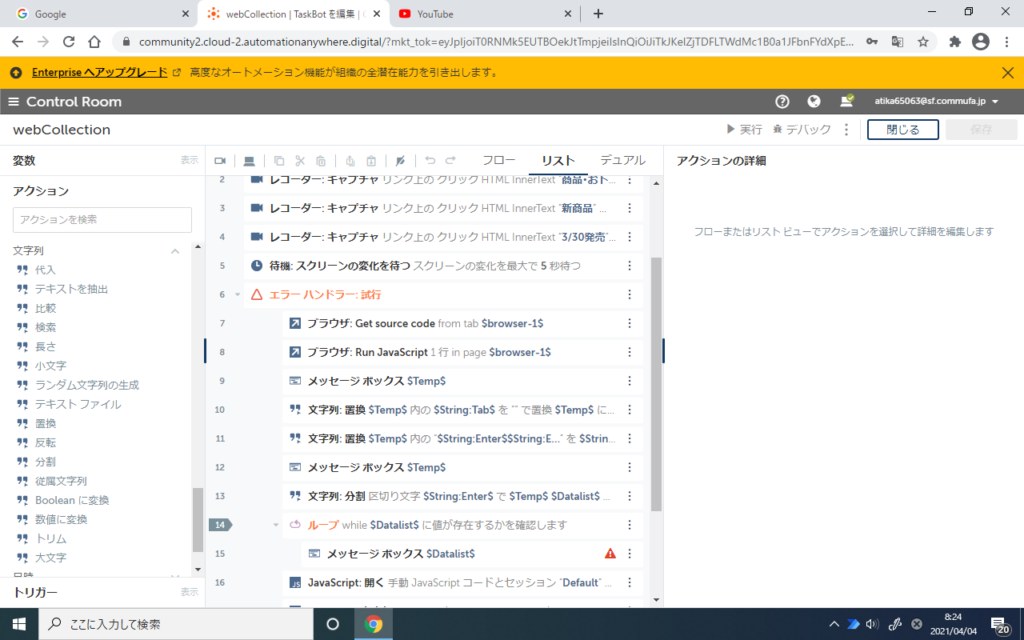Switch to the フロー view tab

tap(500, 159)
